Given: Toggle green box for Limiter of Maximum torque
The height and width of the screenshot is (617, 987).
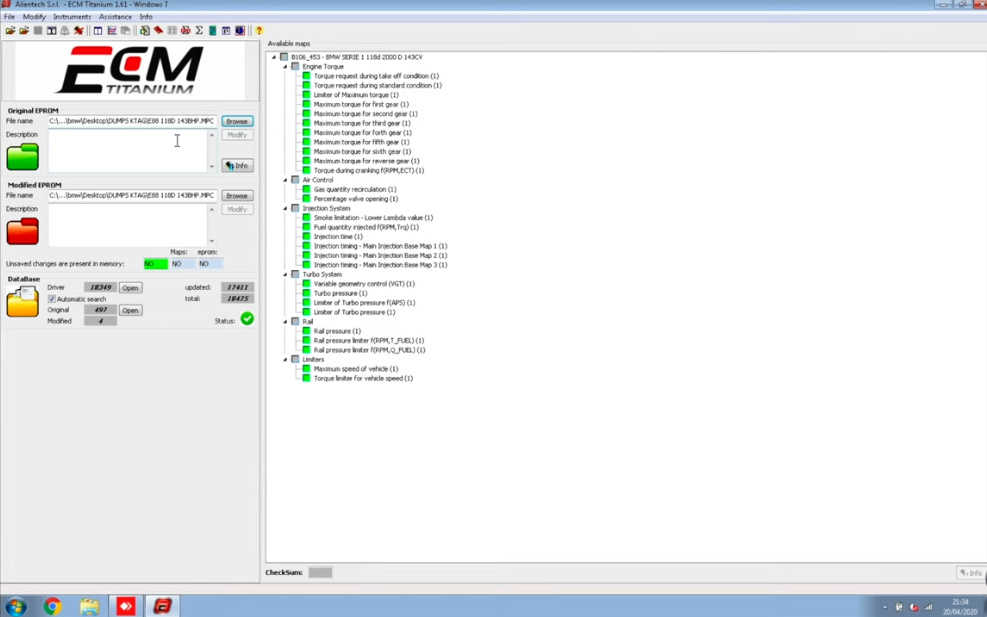Looking at the screenshot, I should [307, 94].
